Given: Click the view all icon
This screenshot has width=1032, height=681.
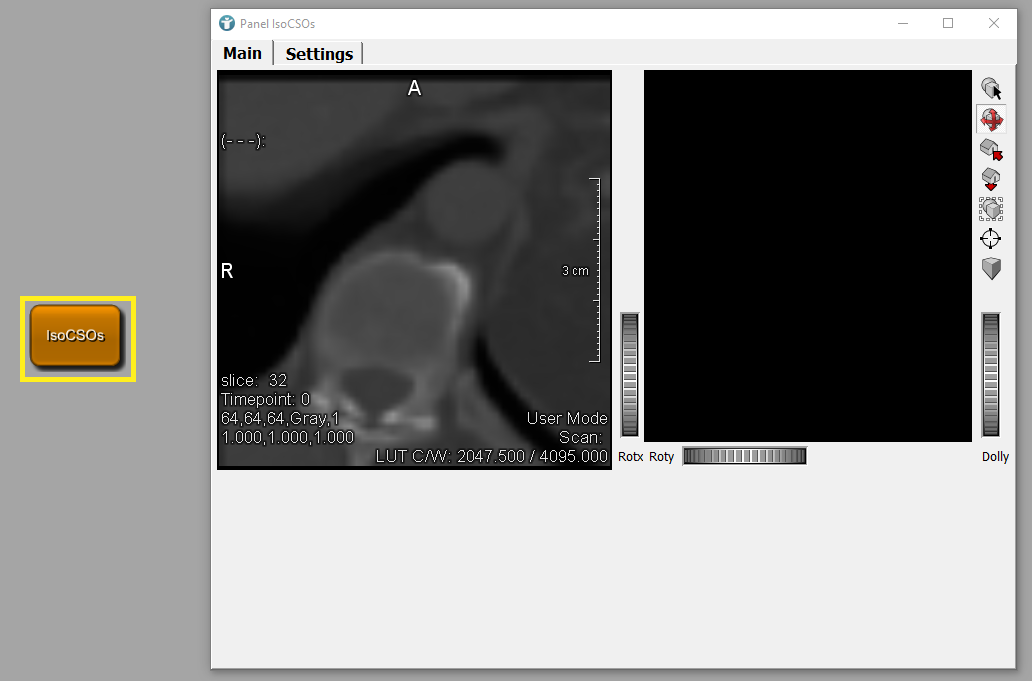Looking at the screenshot, I should pos(991,209).
